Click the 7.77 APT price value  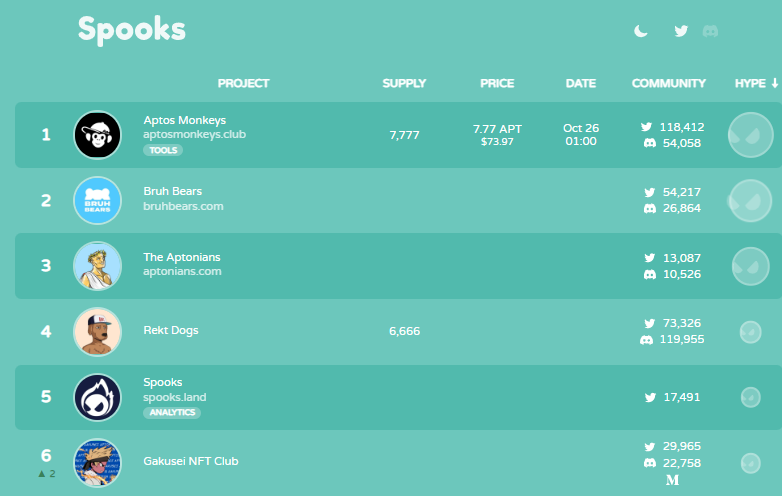(x=497, y=129)
